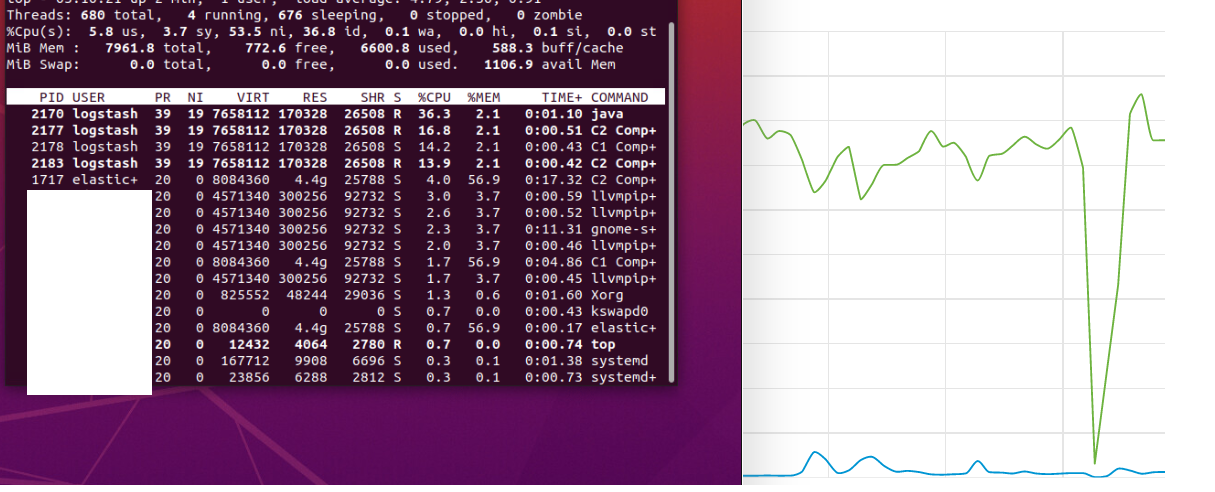
Task: Select PID 2177 in the process list
Action: [x=47, y=130]
